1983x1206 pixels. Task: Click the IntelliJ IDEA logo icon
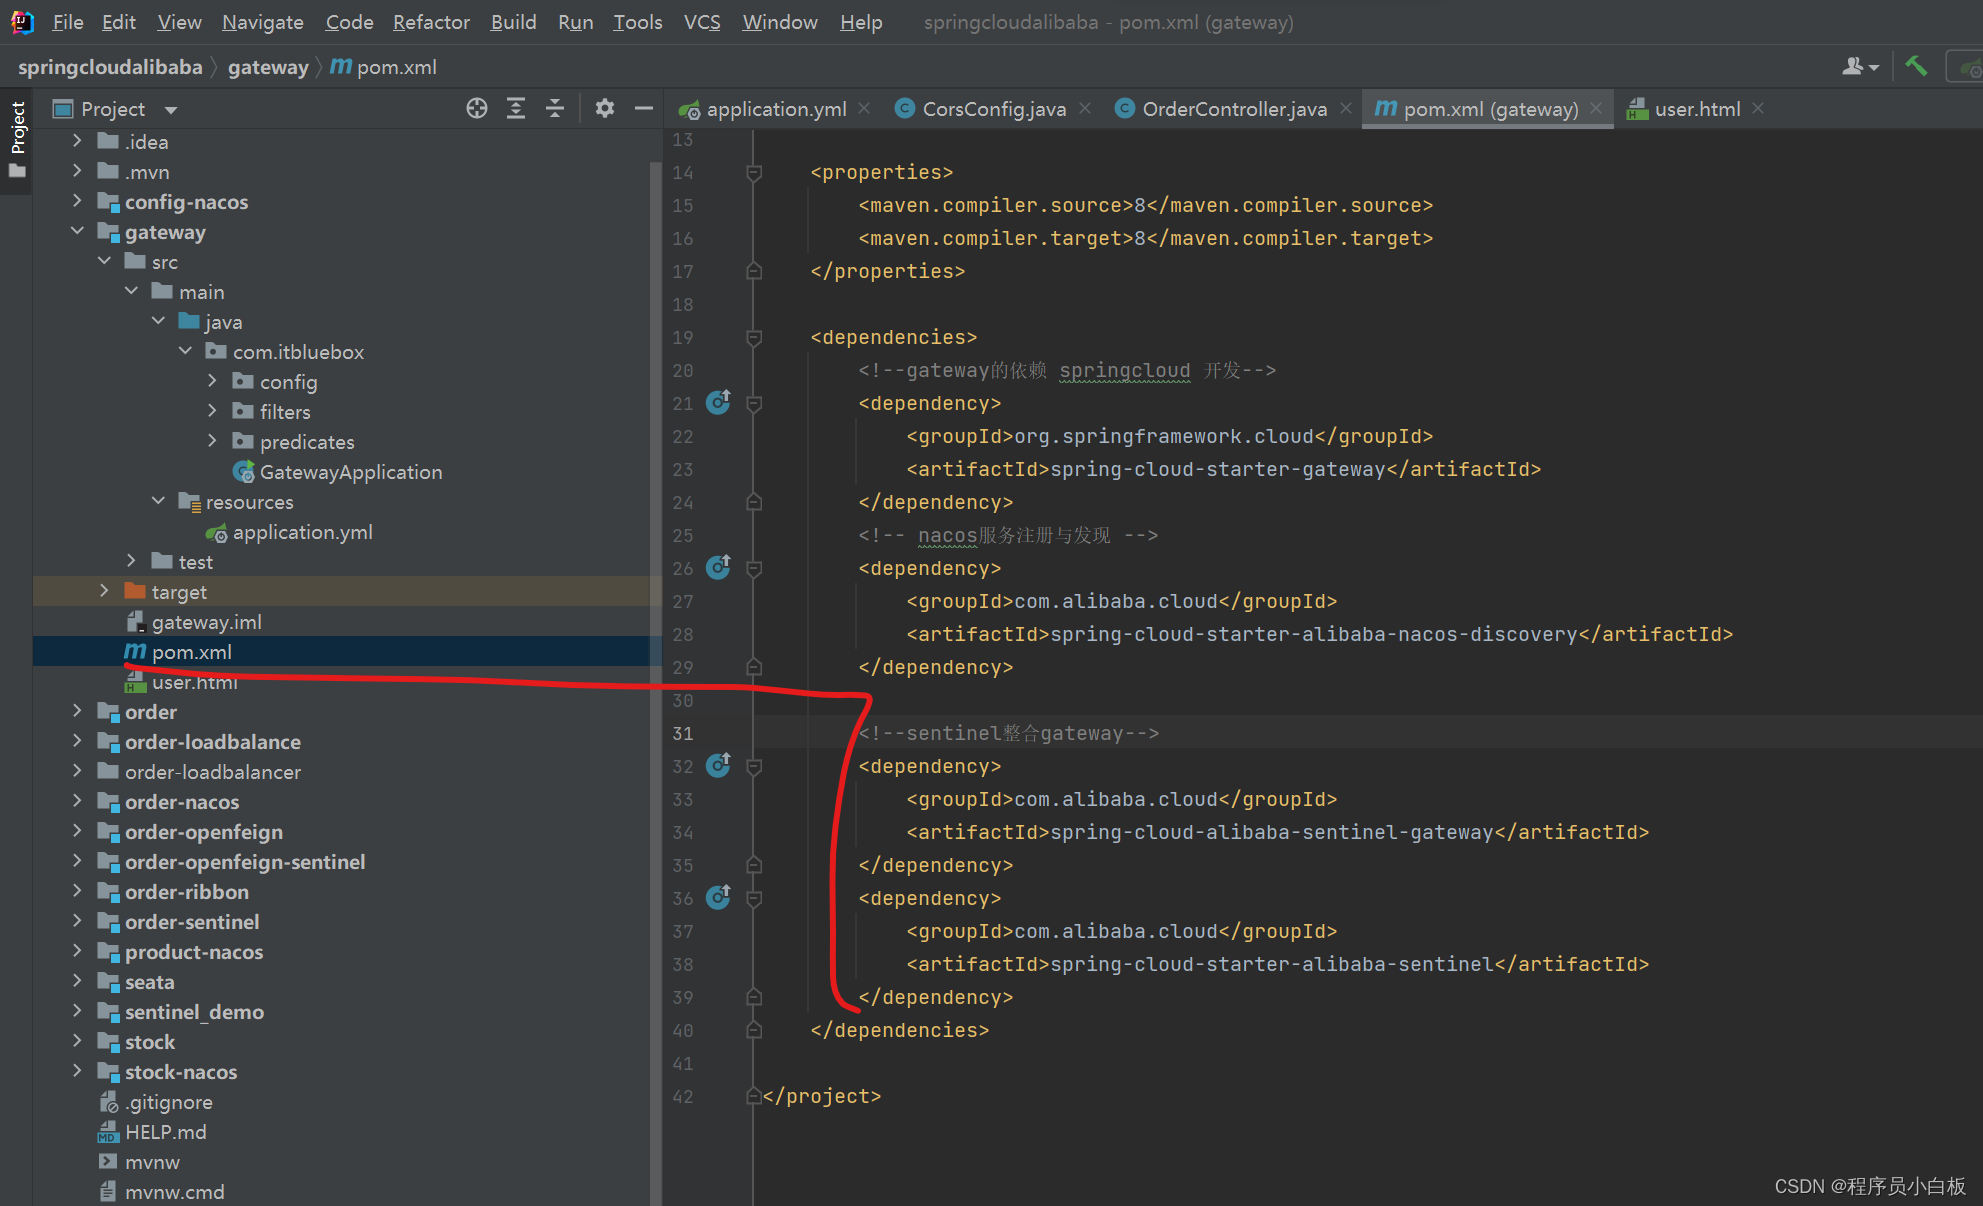[x=22, y=21]
